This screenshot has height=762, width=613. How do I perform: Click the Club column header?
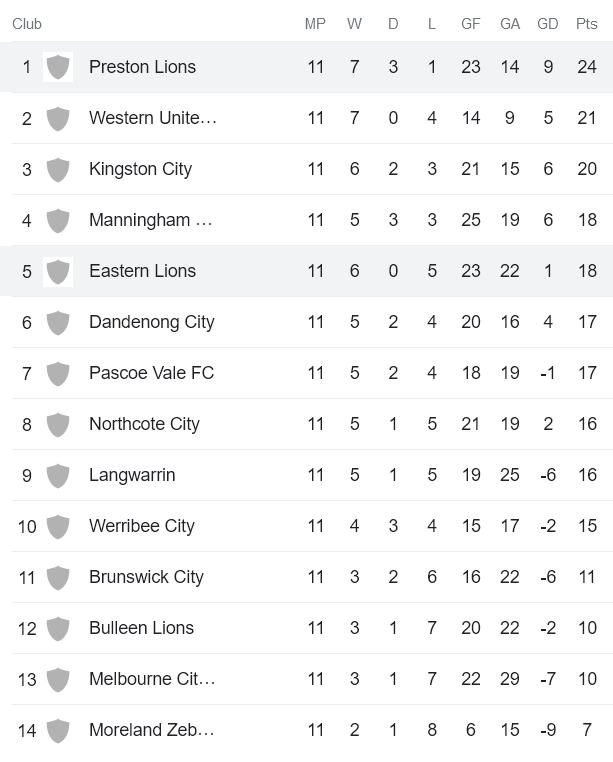coord(27,24)
